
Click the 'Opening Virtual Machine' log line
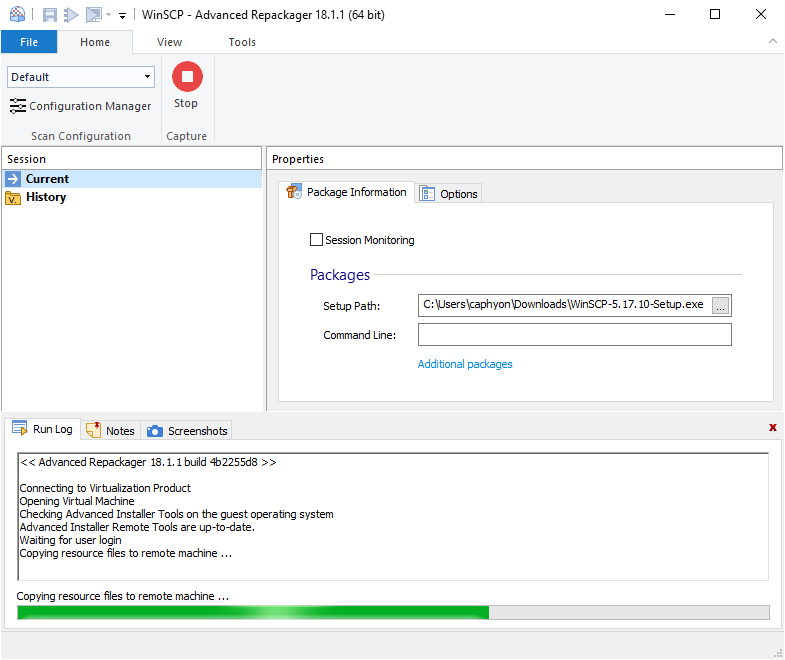pos(77,501)
